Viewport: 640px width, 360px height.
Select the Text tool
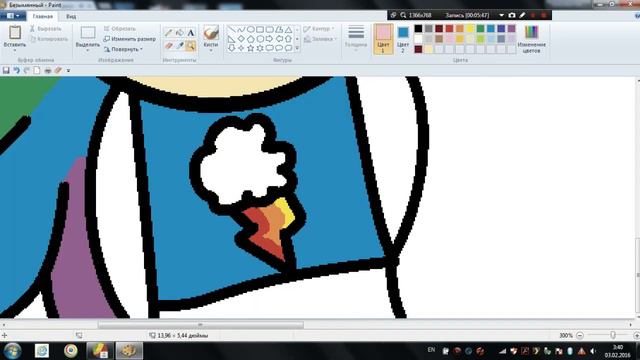(191, 33)
